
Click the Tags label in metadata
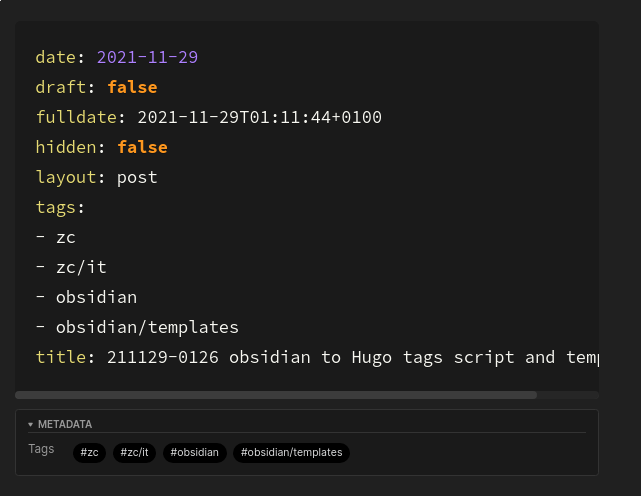point(42,450)
